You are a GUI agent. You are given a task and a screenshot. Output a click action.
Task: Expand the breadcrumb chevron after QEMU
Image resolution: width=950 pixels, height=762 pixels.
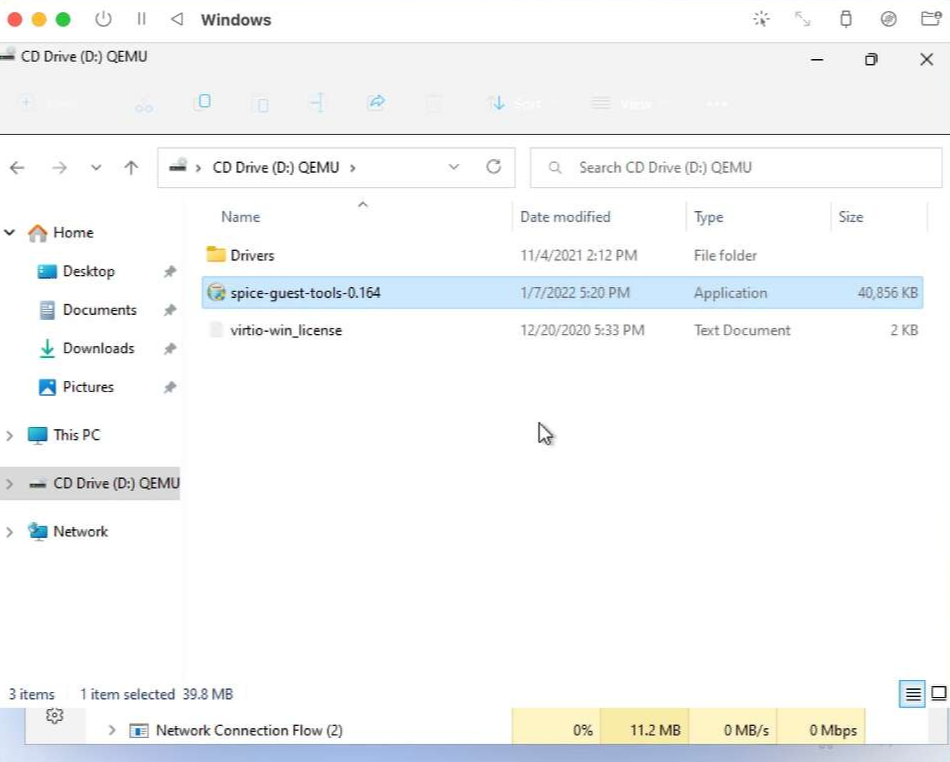click(353, 168)
